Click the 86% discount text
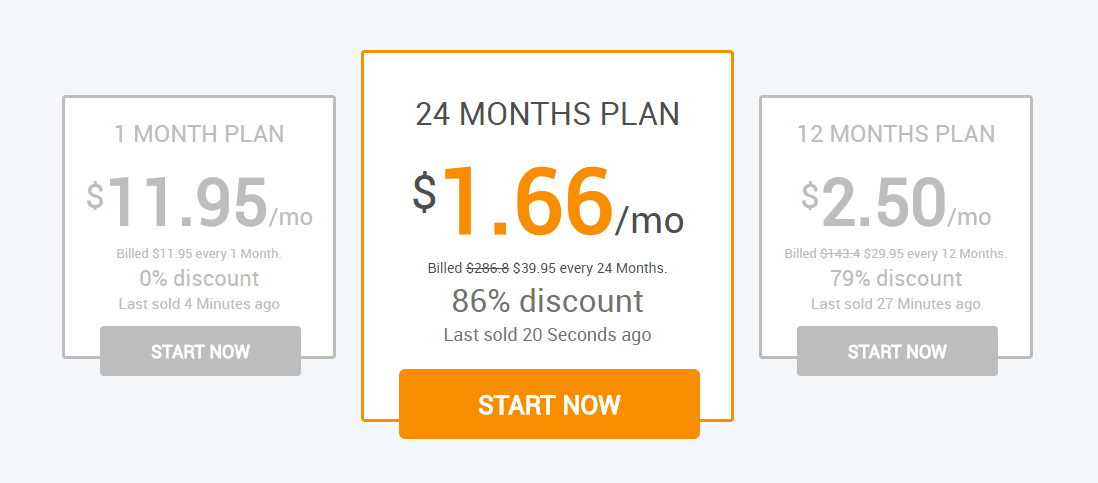Viewport: 1098px width, 483px height. (x=548, y=301)
